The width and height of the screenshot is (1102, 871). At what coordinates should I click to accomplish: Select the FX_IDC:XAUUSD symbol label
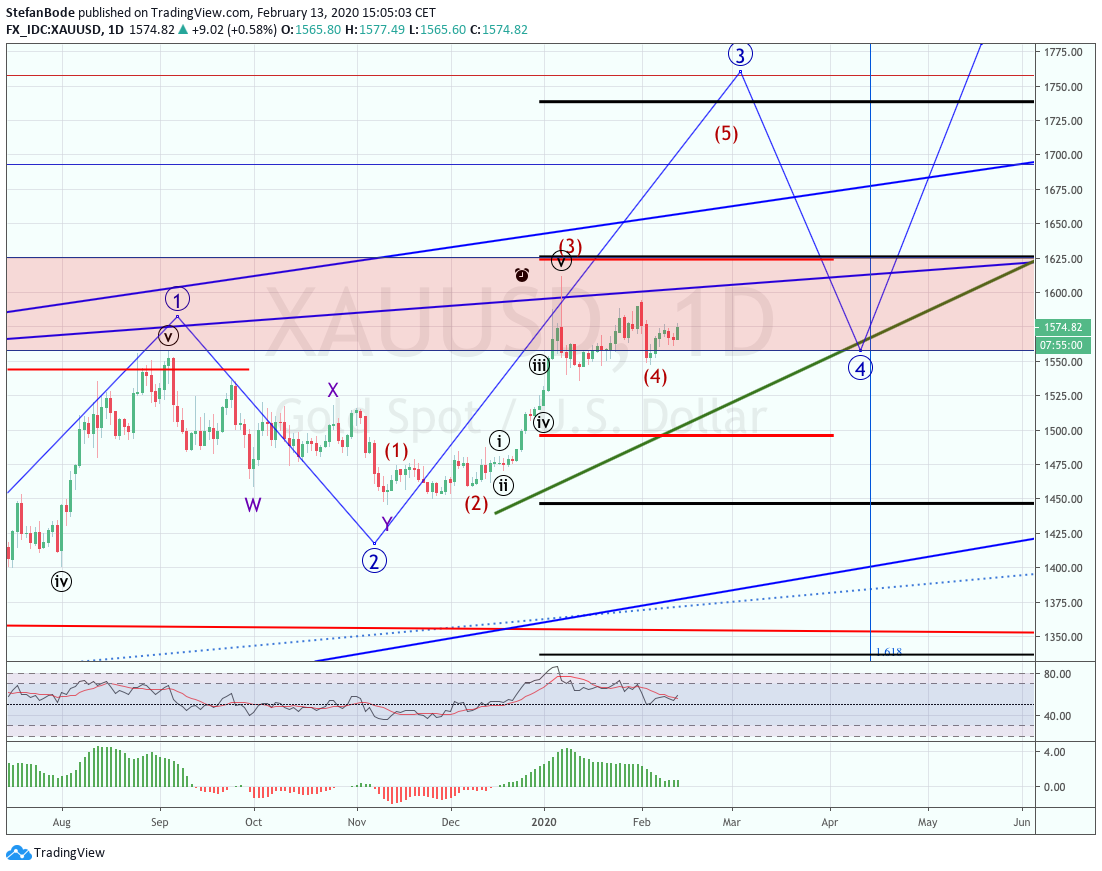[54, 30]
